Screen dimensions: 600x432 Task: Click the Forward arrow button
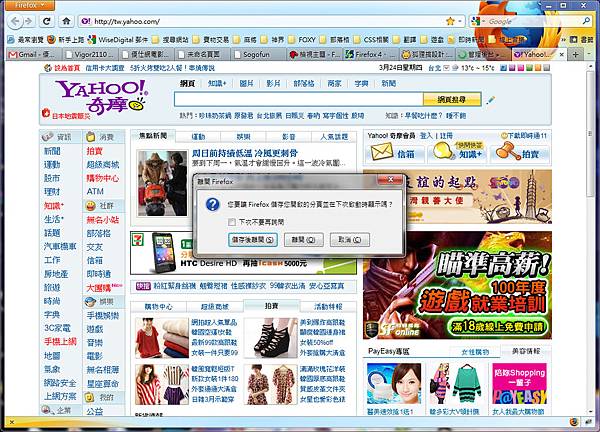pyautogui.click(x=28, y=21)
